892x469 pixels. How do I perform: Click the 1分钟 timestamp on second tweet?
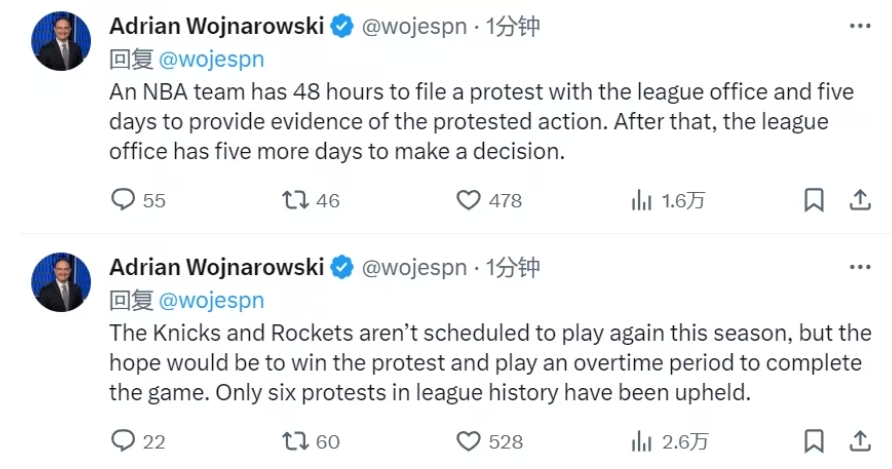point(512,267)
